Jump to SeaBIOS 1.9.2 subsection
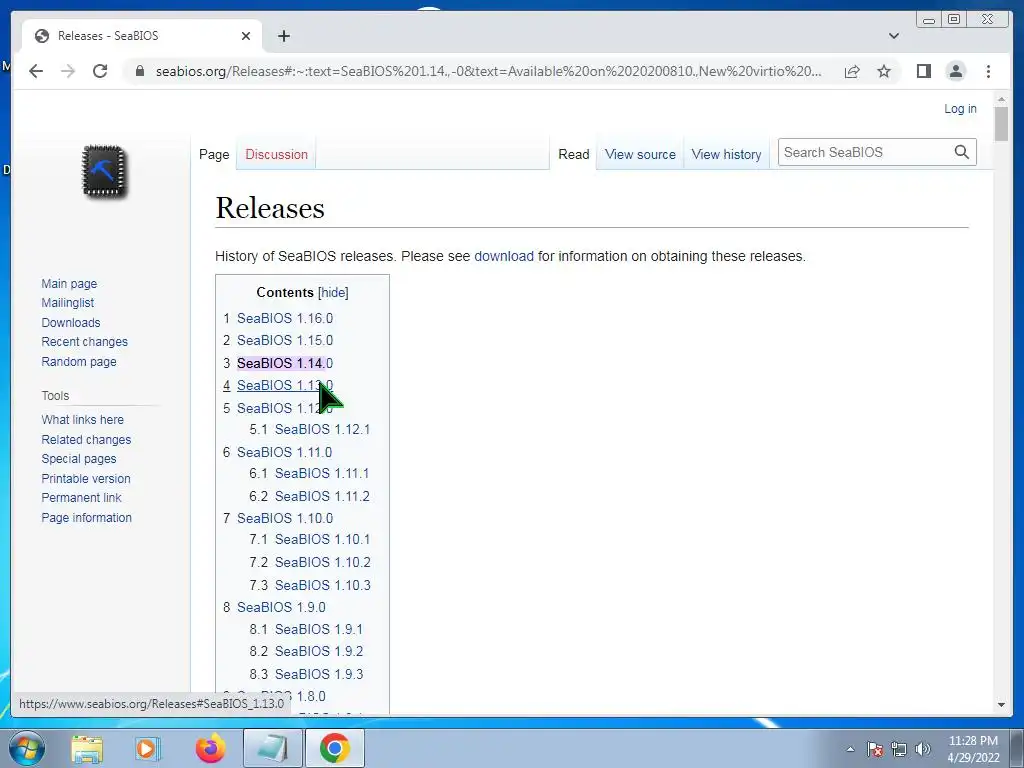The image size is (1024, 768). [319, 651]
